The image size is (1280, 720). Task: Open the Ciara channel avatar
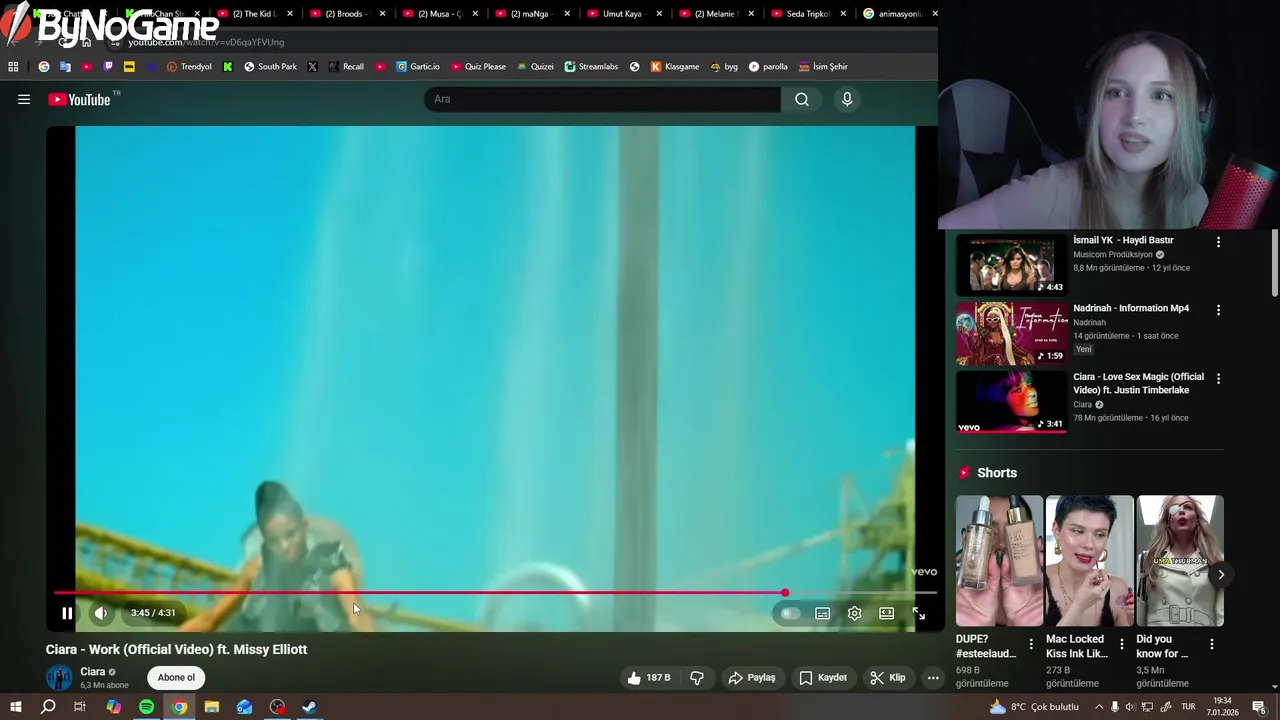point(59,678)
